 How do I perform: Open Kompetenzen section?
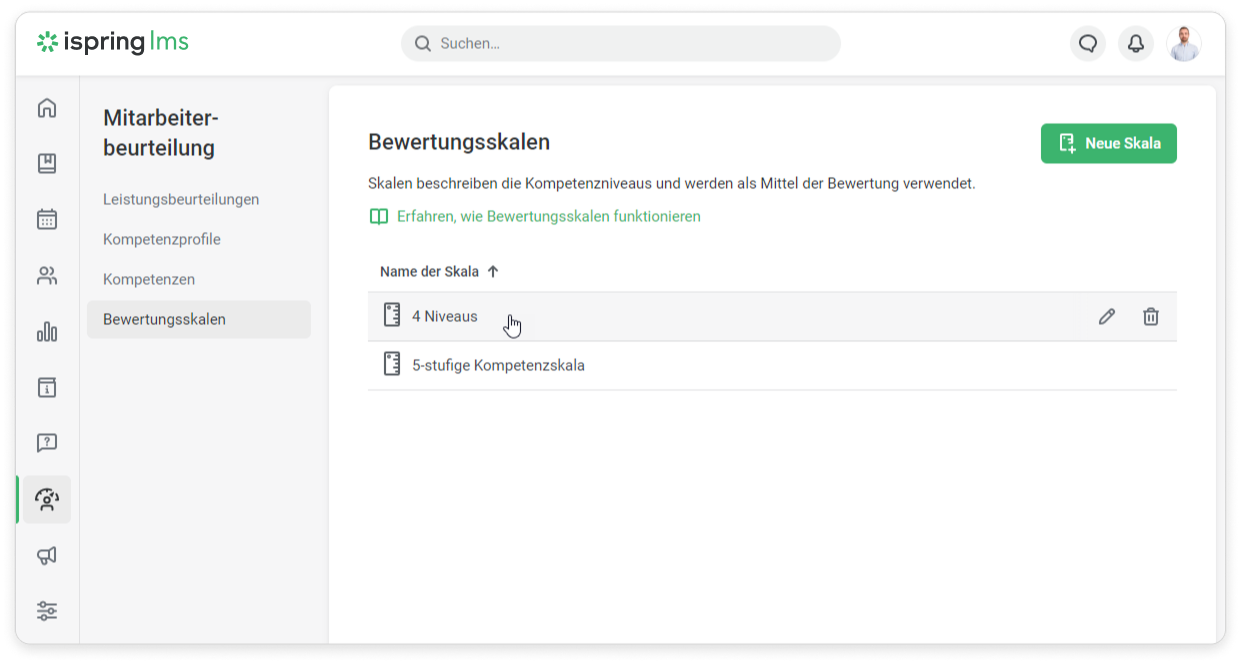pyautogui.click(x=149, y=279)
